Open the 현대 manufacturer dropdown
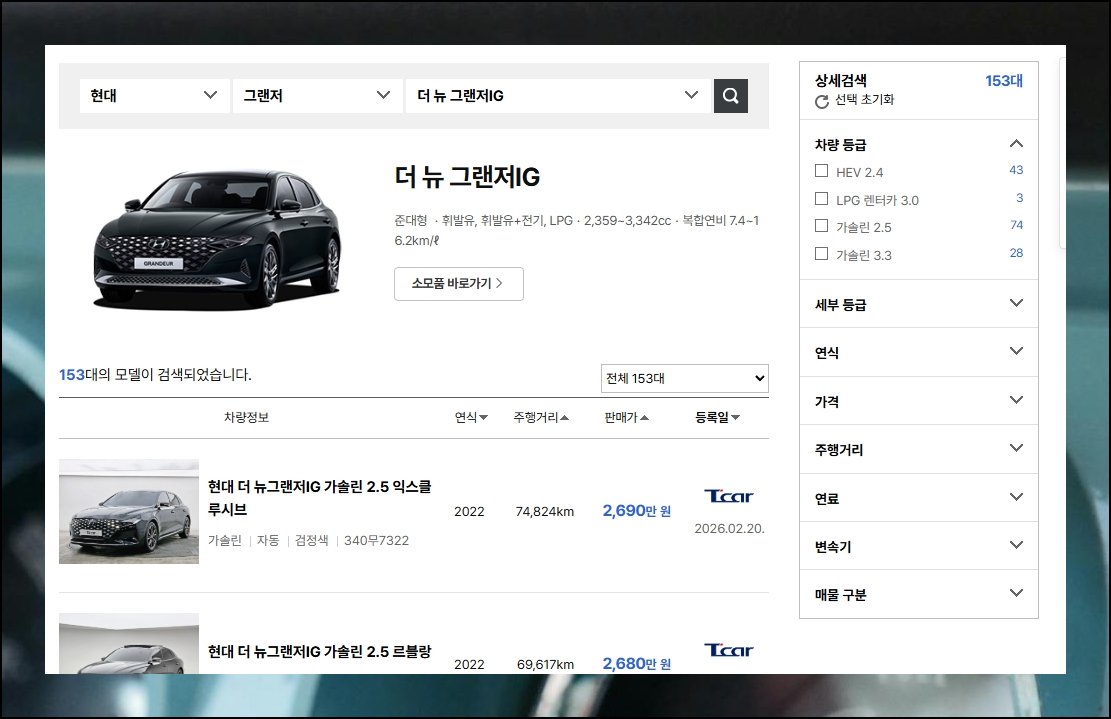This screenshot has width=1111, height=719. [x=154, y=96]
